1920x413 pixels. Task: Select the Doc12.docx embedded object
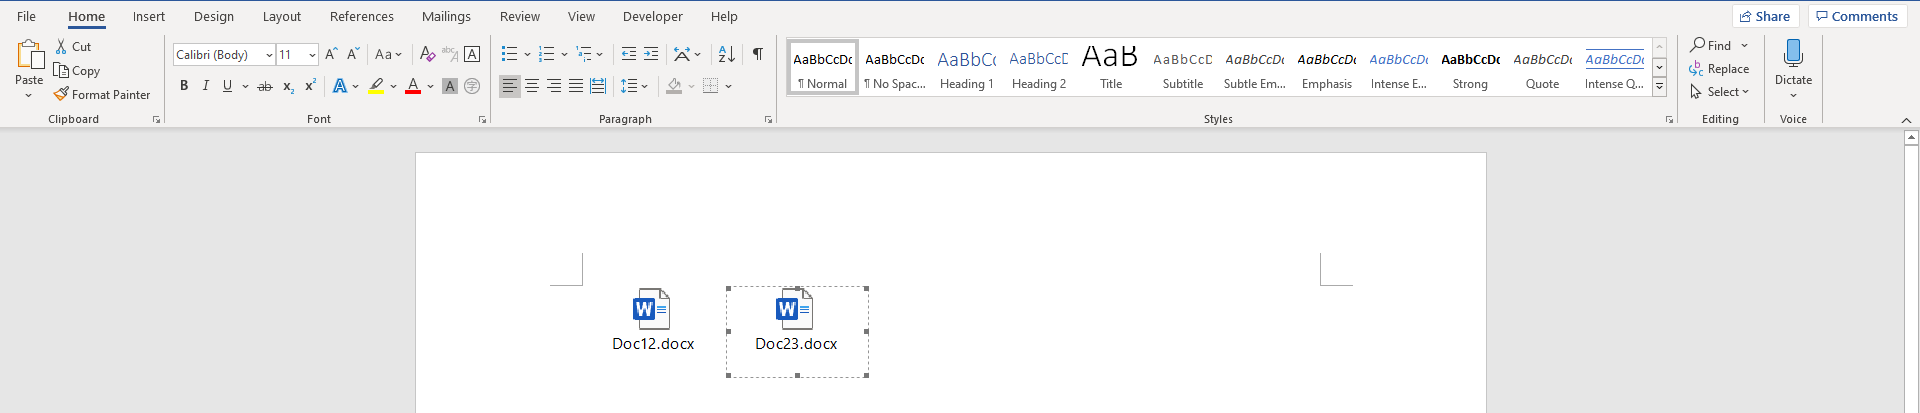tap(653, 321)
